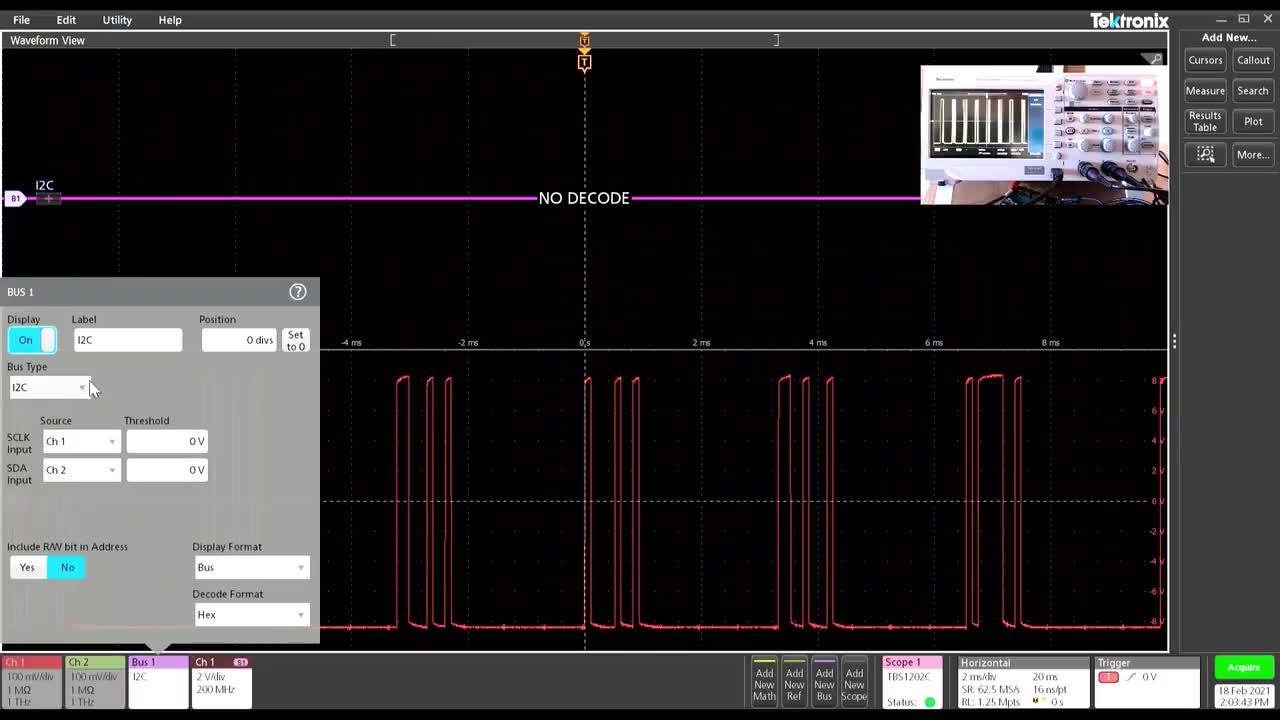Open the File menu
Viewport: 1280px width, 720px height.
[x=21, y=20]
